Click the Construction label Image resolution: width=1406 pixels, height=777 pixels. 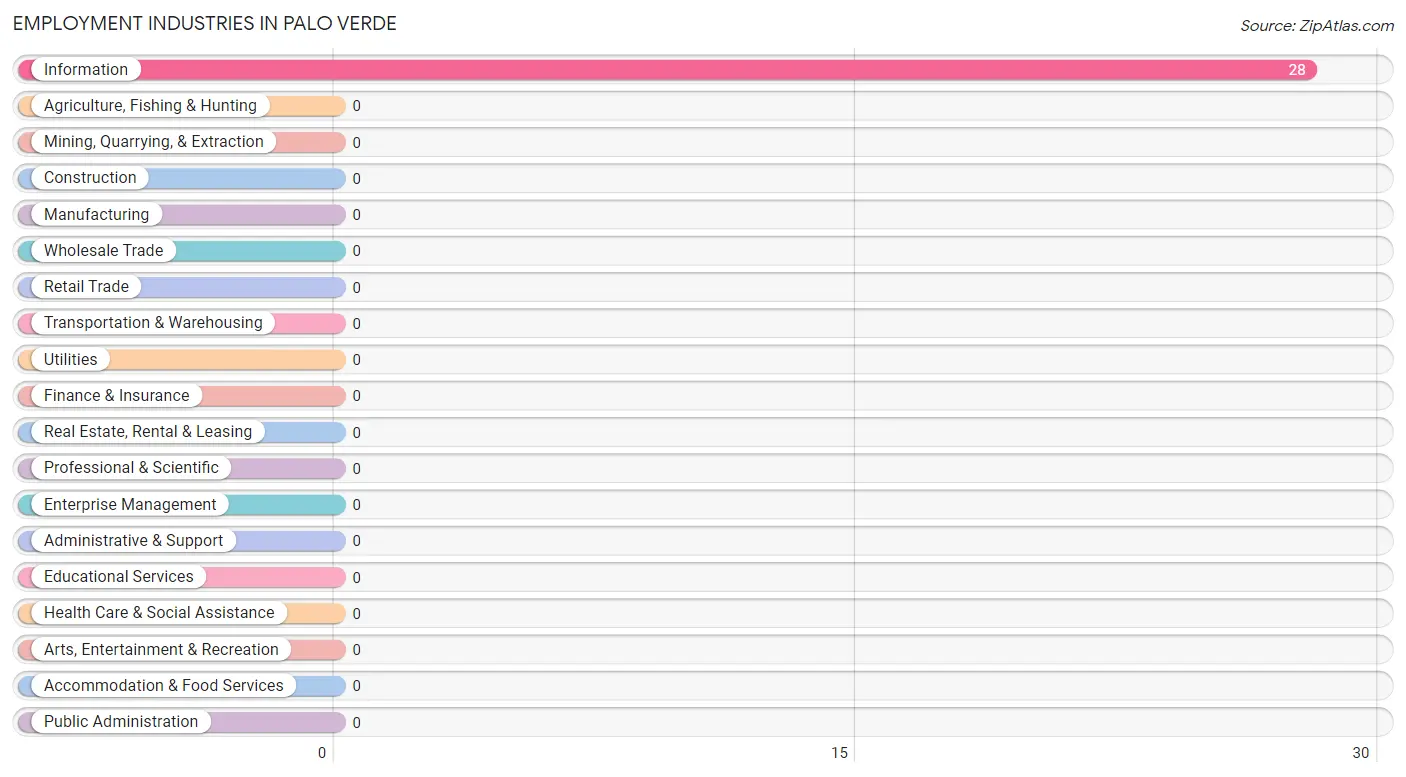[x=90, y=178]
